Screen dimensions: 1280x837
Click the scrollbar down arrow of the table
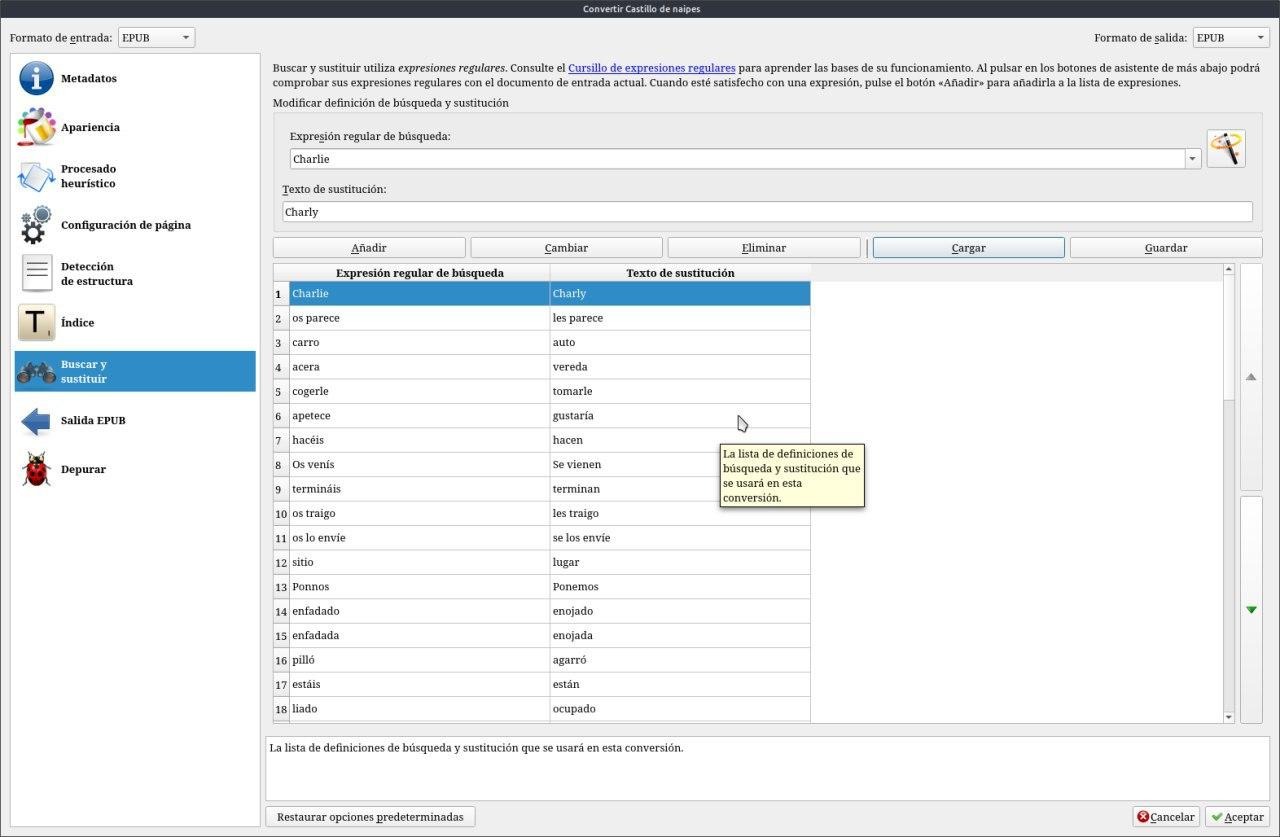click(1229, 717)
